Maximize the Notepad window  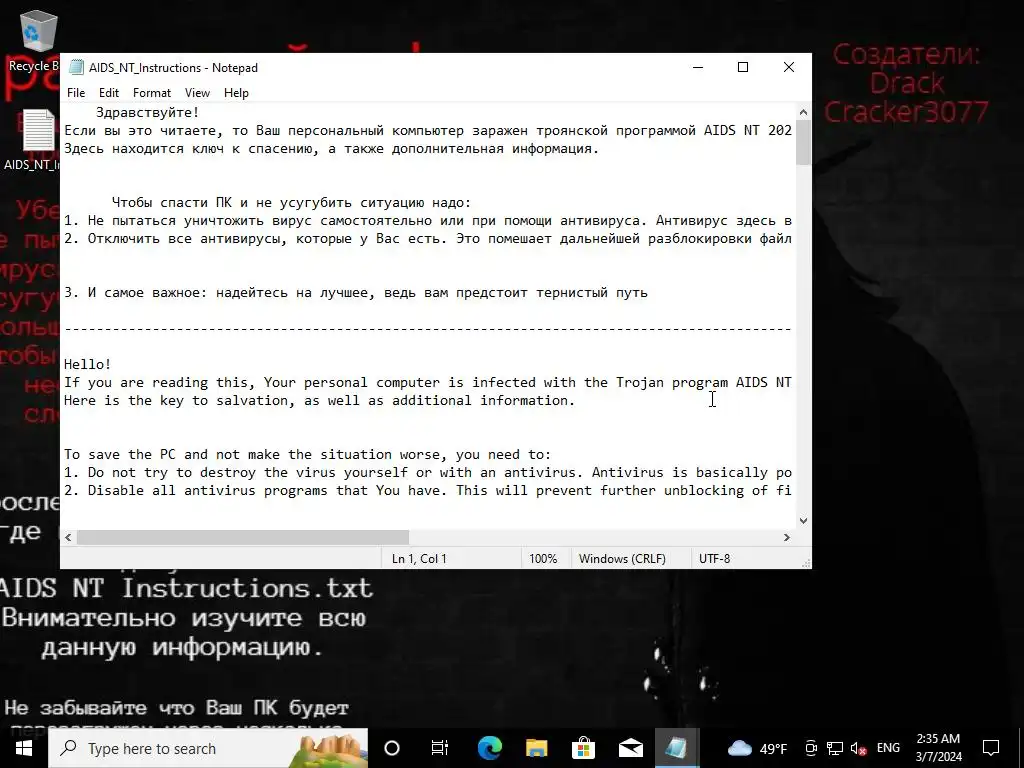(743, 67)
